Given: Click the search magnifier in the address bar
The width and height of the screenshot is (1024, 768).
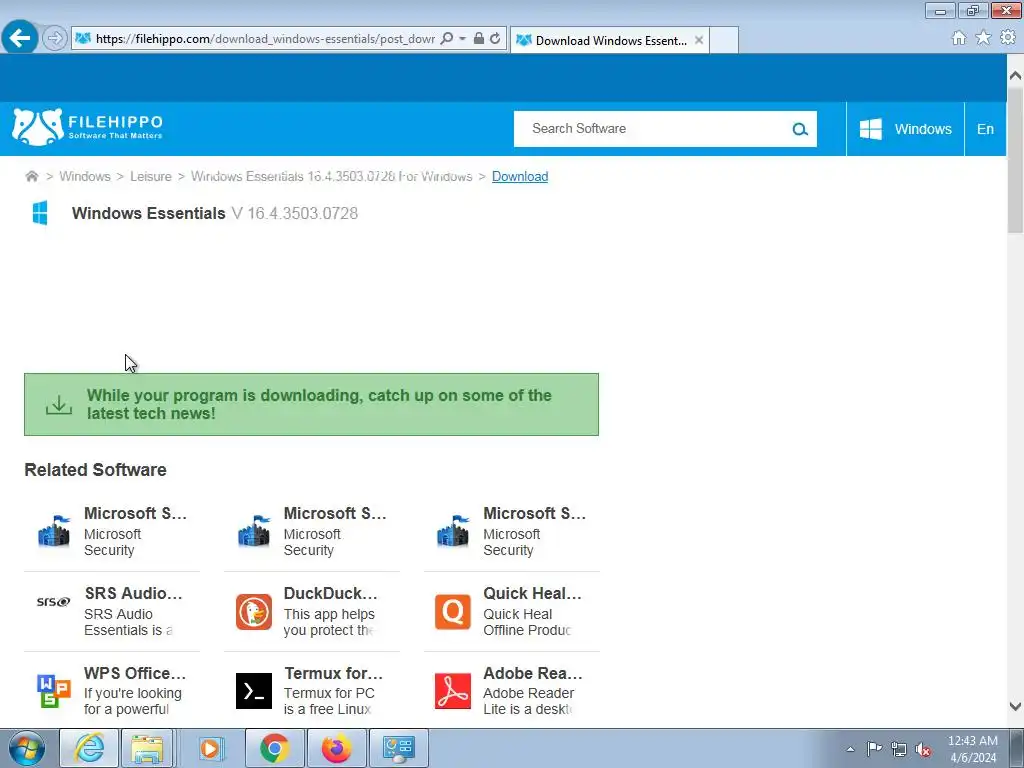Looking at the screenshot, I should (x=447, y=39).
